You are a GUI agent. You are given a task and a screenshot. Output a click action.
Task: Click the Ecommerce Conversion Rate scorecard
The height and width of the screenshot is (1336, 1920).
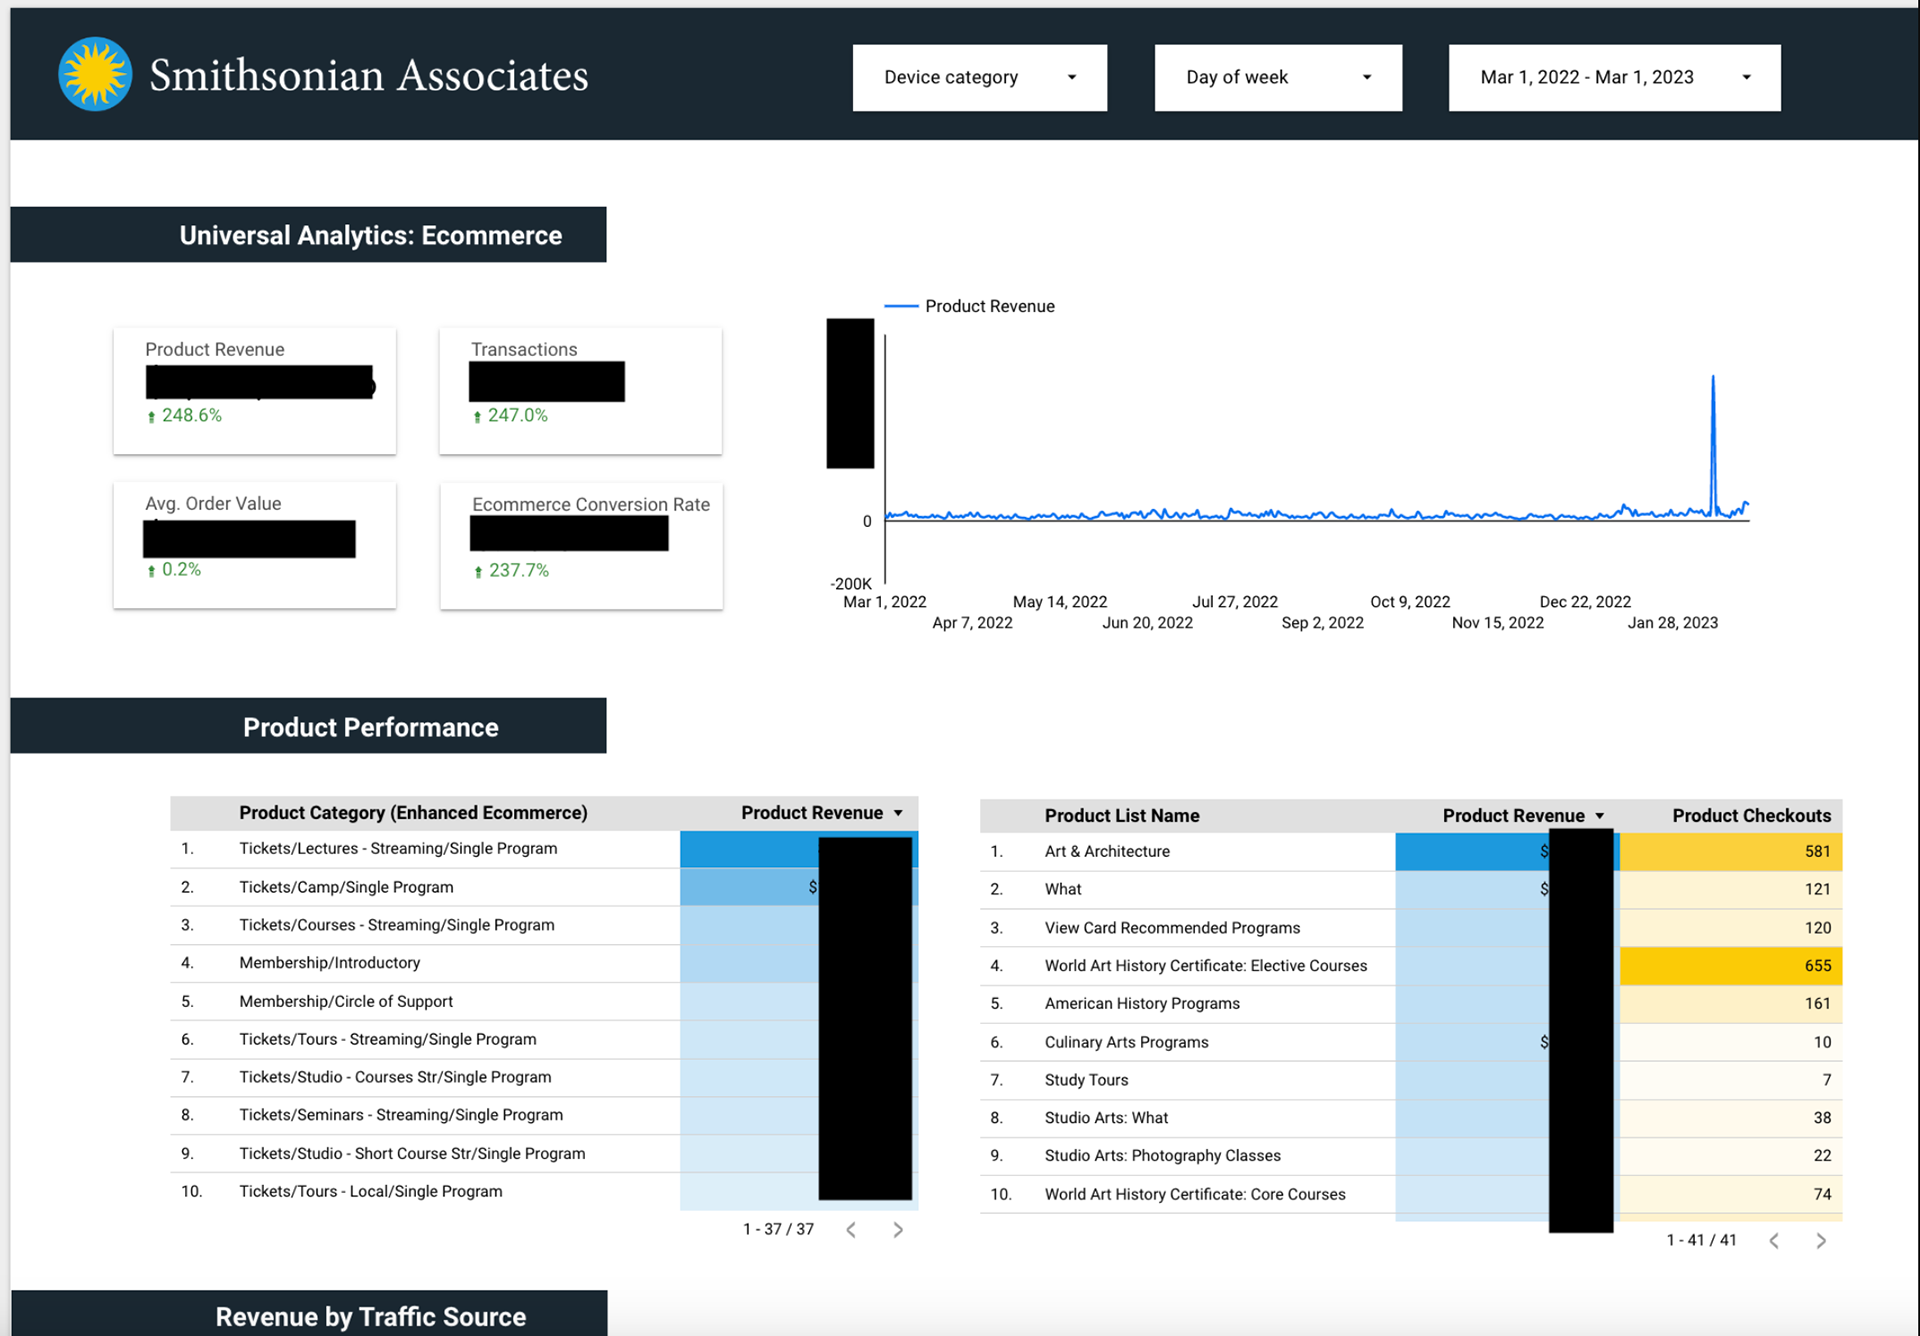[x=581, y=546]
